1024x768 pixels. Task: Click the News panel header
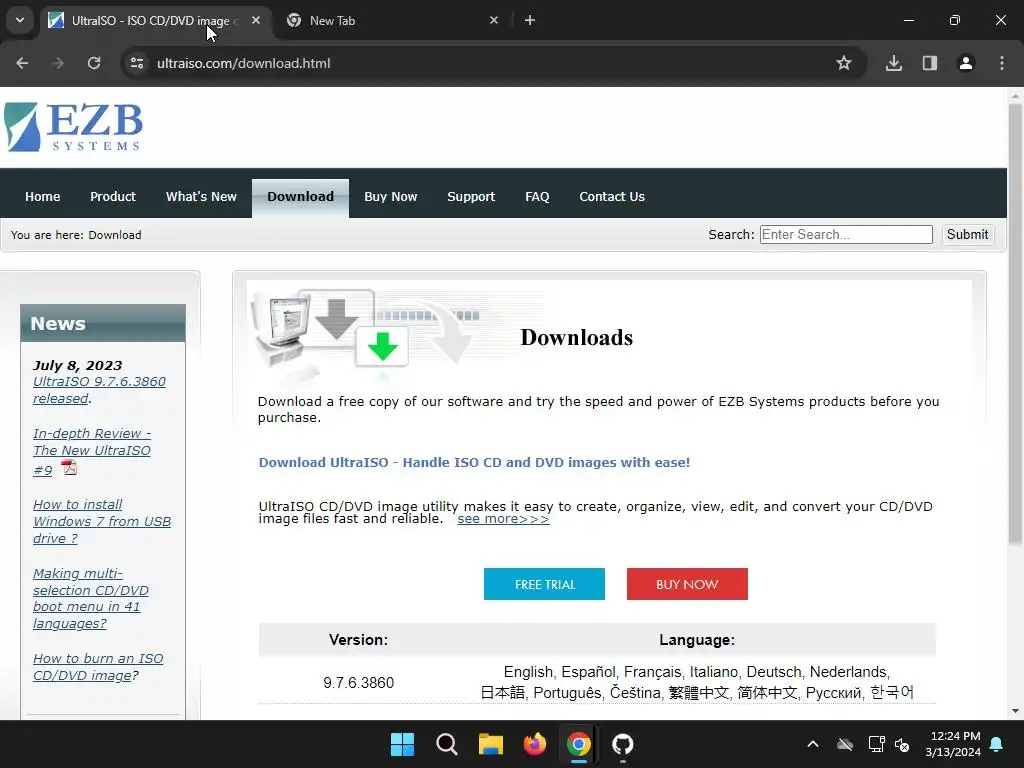103,323
